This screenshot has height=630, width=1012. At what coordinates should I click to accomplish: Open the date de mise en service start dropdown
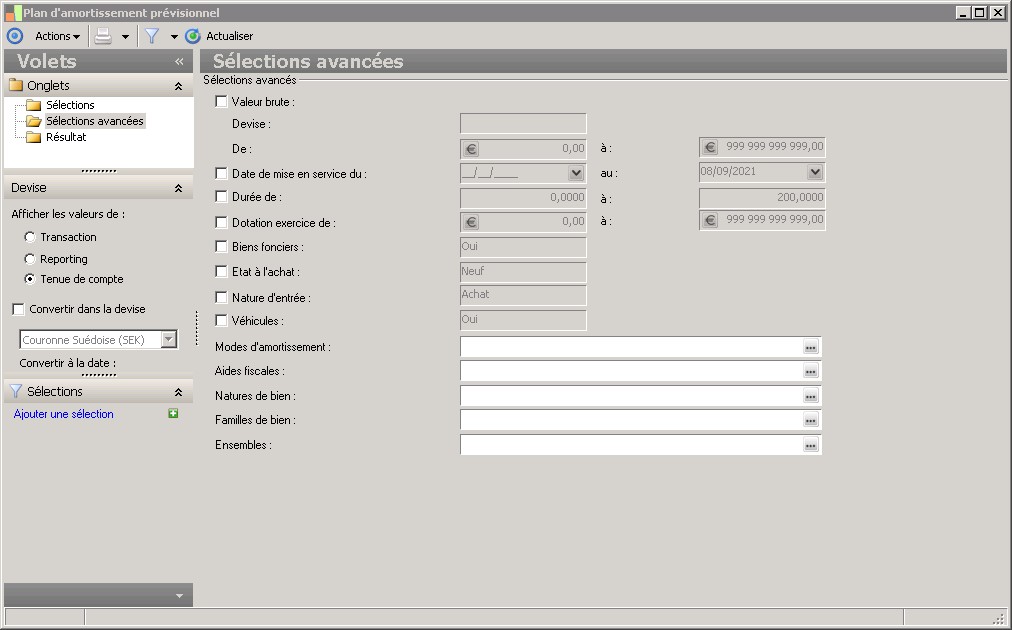tap(576, 173)
